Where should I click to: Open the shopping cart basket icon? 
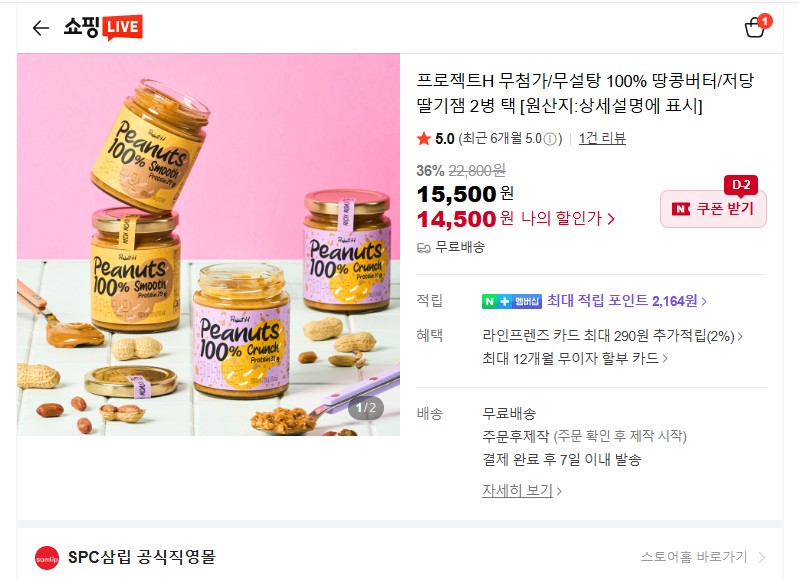point(757,26)
